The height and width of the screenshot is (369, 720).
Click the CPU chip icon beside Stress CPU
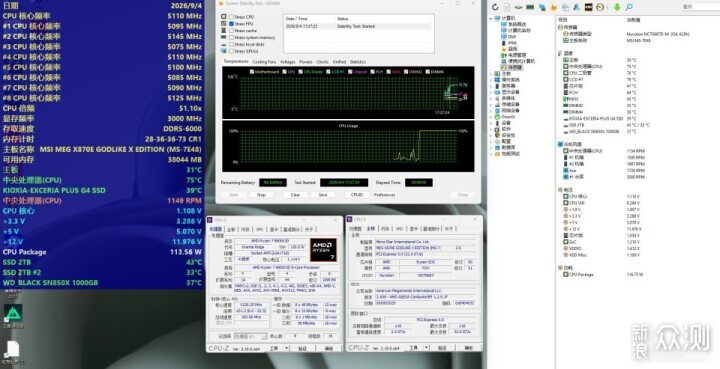coord(224,17)
